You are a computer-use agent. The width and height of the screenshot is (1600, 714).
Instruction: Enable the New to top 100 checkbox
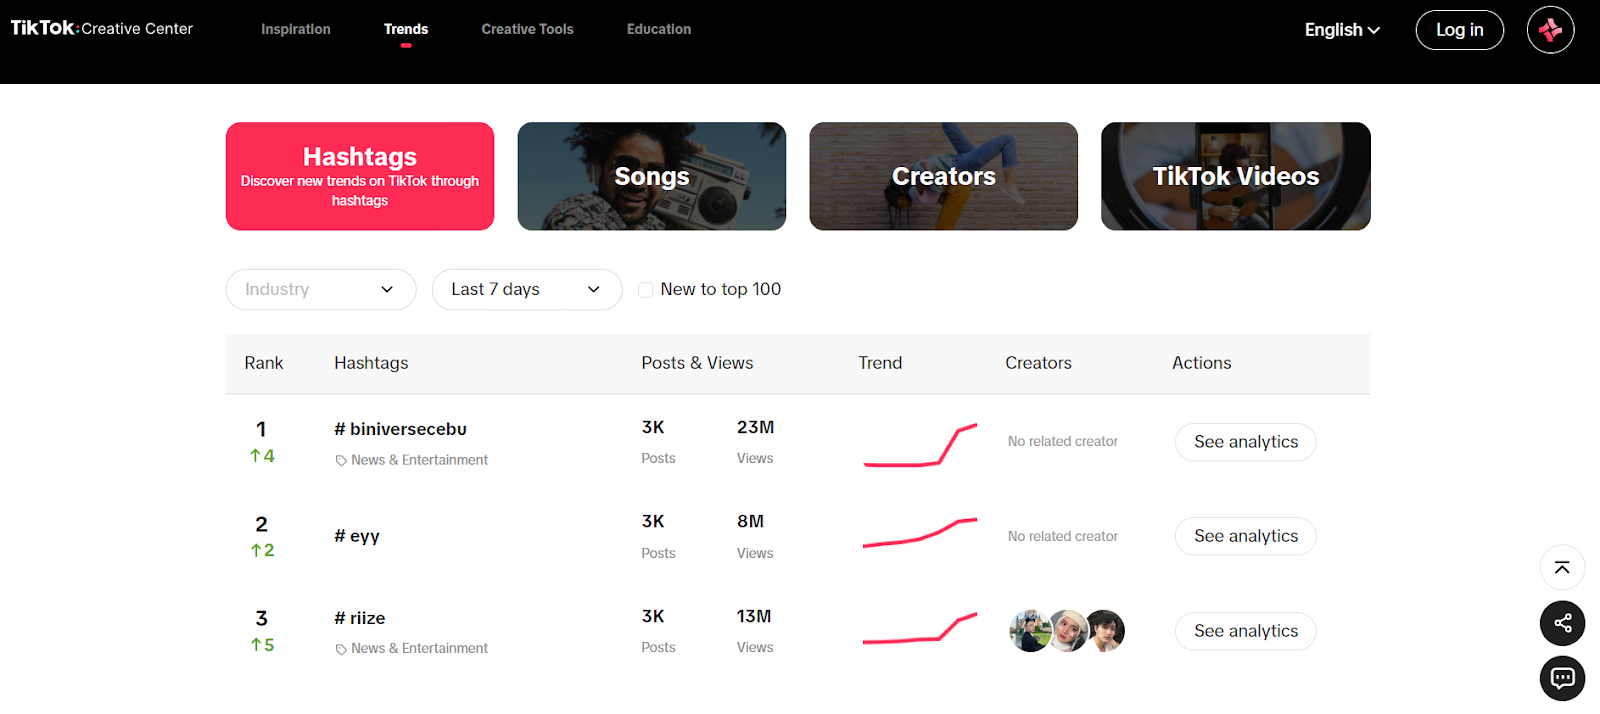pos(646,290)
